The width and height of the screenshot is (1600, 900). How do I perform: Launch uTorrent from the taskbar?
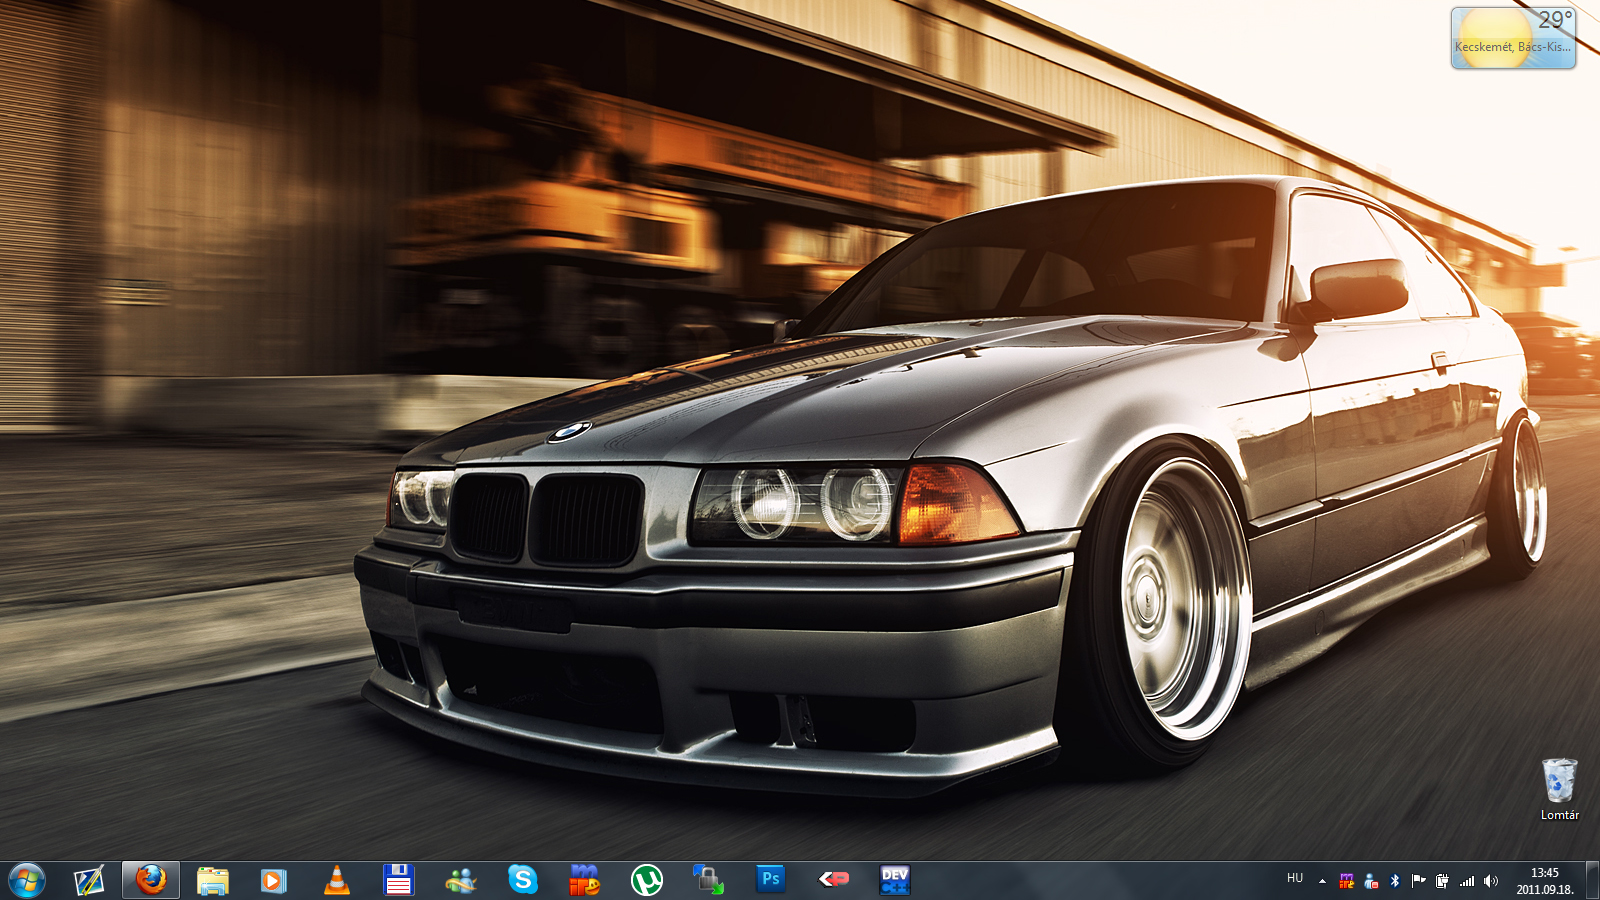(x=647, y=880)
